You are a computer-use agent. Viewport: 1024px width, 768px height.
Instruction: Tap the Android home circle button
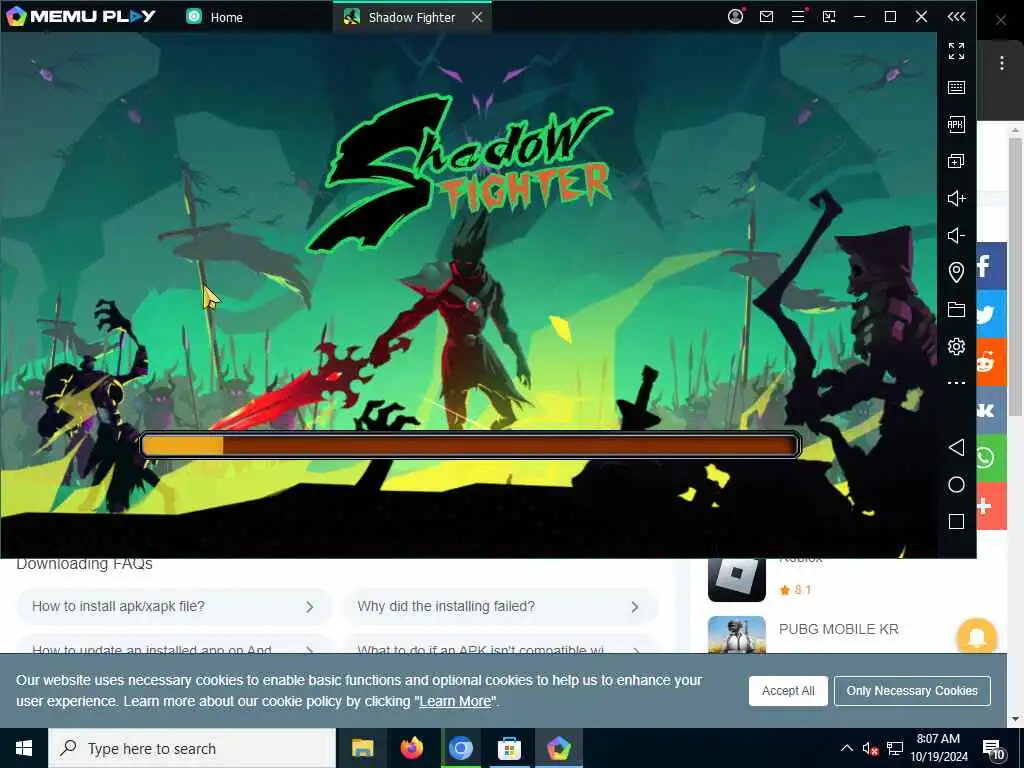[x=956, y=485]
